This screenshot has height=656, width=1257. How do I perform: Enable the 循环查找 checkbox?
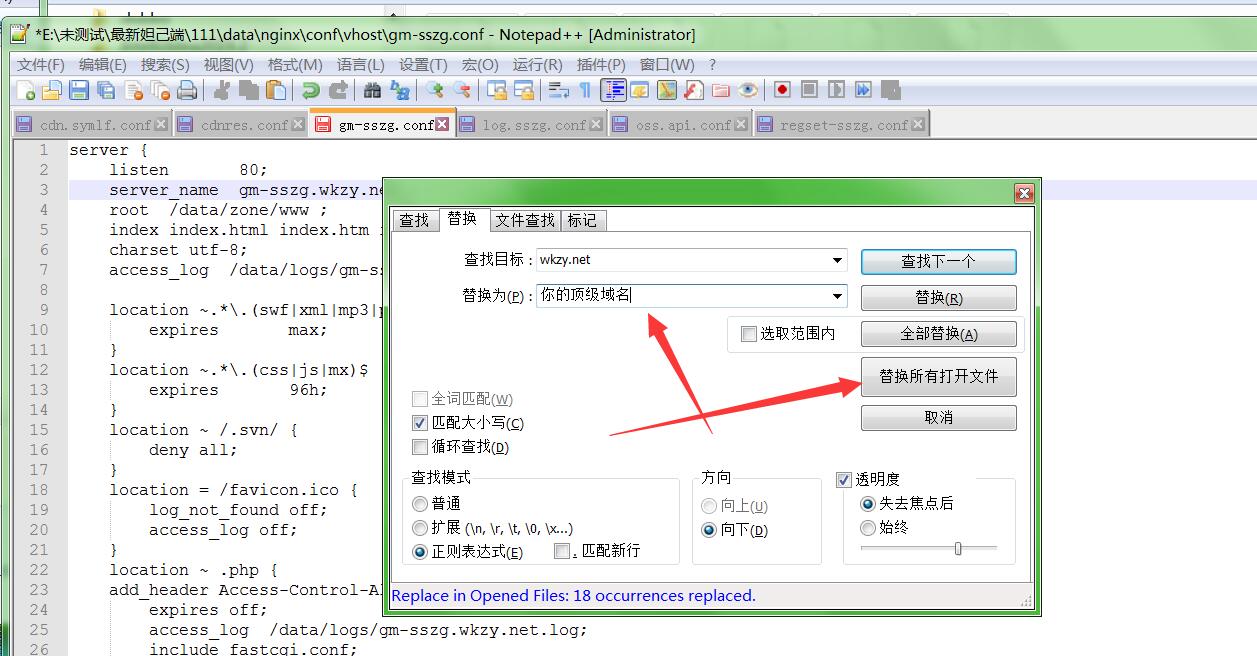click(x=420, y=447)
